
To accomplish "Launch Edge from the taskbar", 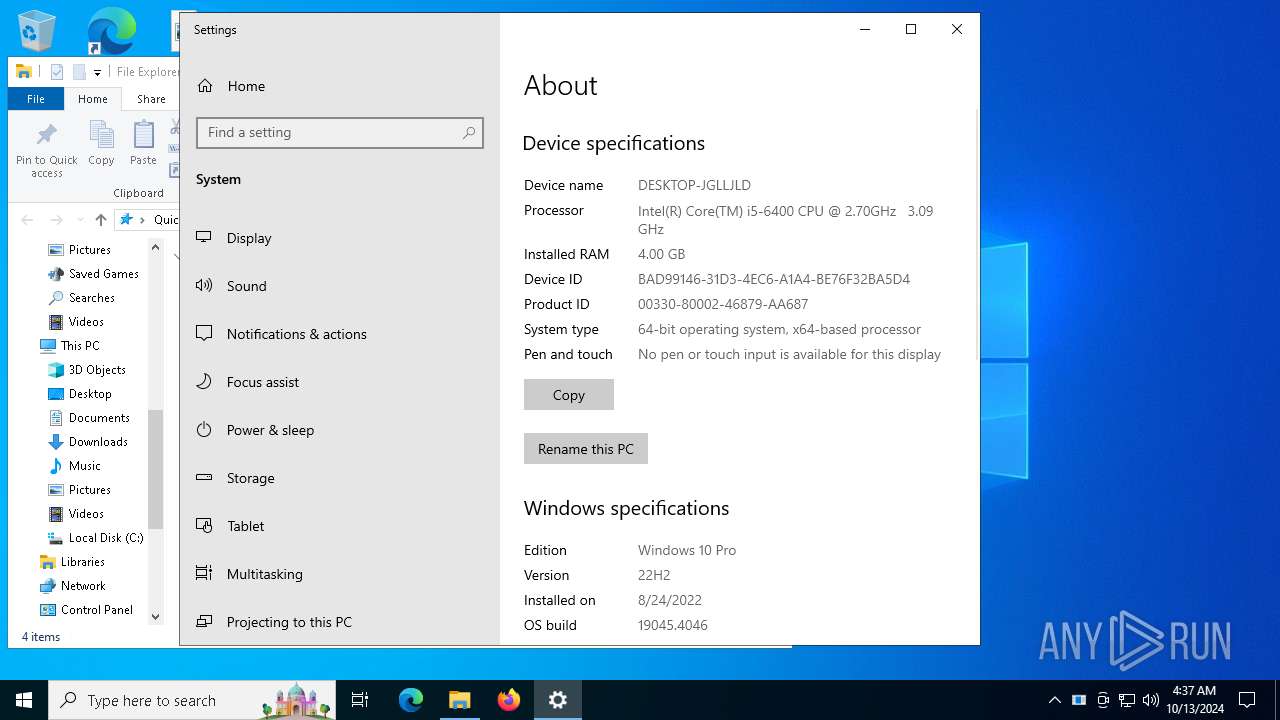I will [411, 700].
